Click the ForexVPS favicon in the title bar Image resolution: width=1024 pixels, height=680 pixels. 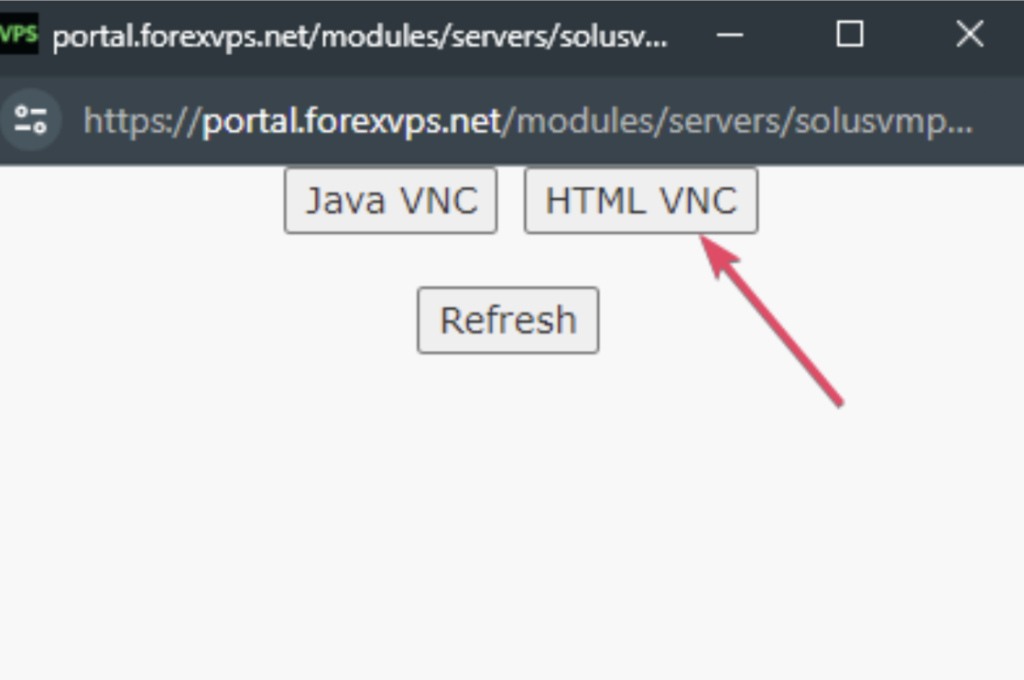coord(18,33)
